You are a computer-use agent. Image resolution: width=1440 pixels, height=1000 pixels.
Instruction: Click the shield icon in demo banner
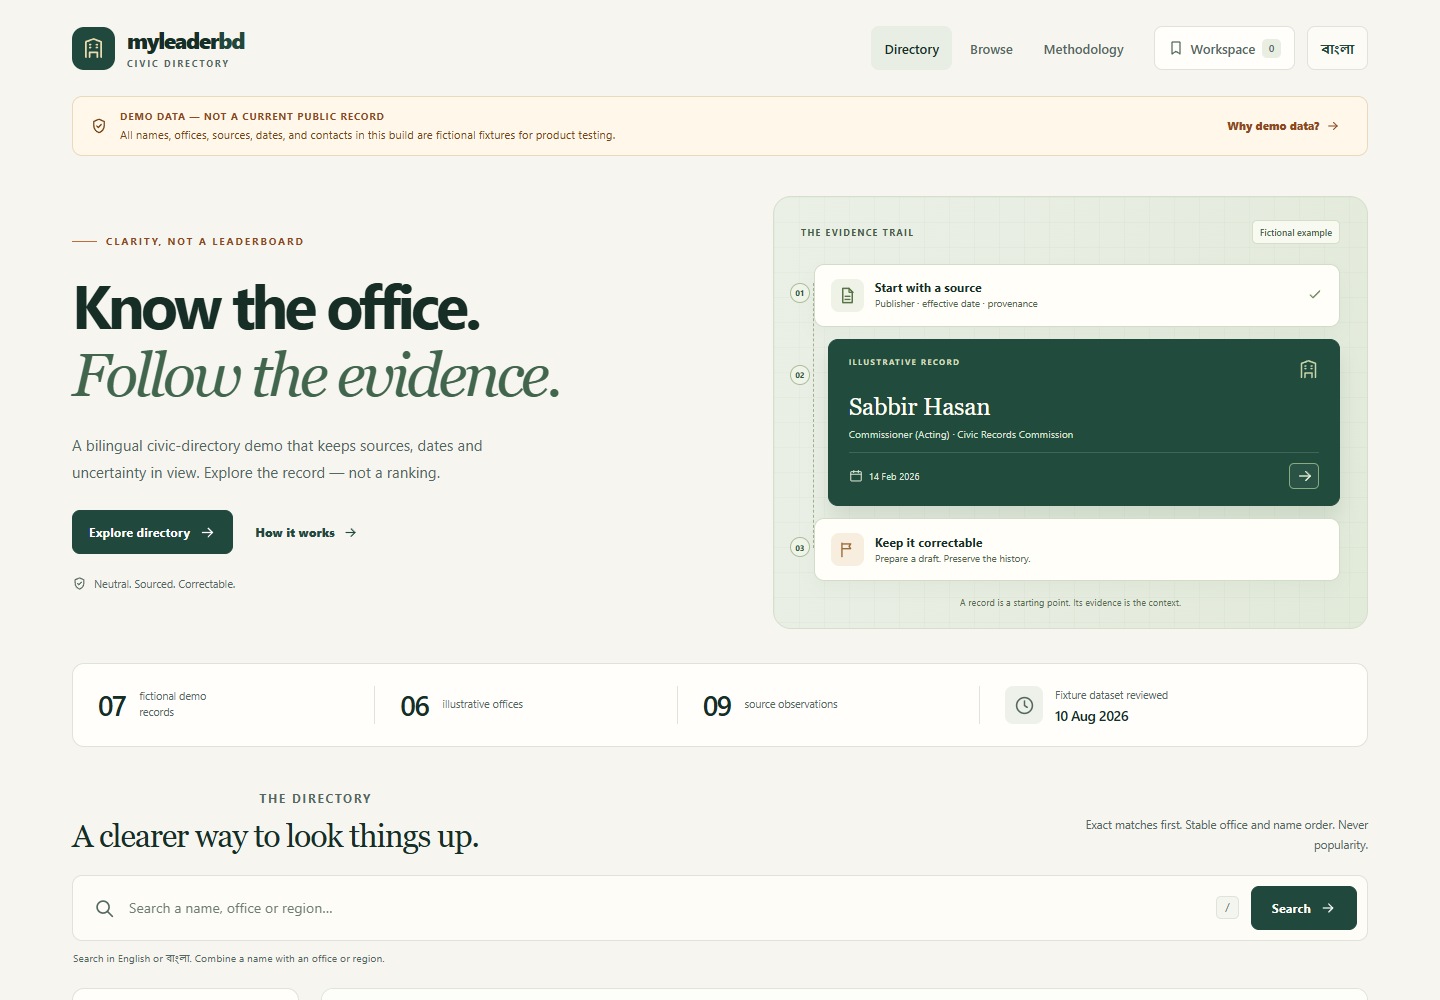point(99,126)
